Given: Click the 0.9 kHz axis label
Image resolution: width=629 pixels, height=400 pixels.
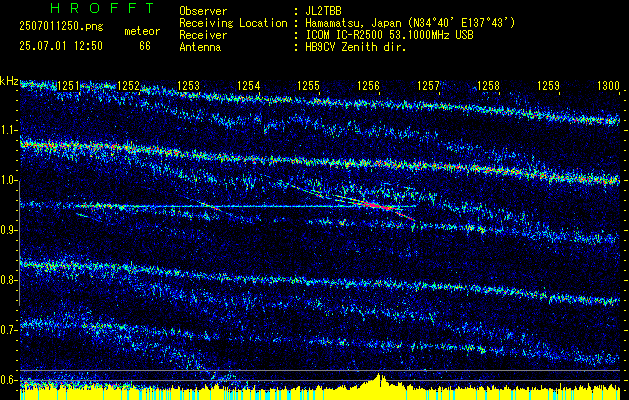Looking at the screenshot, I should pyautogui.click(x=9, y=230).
